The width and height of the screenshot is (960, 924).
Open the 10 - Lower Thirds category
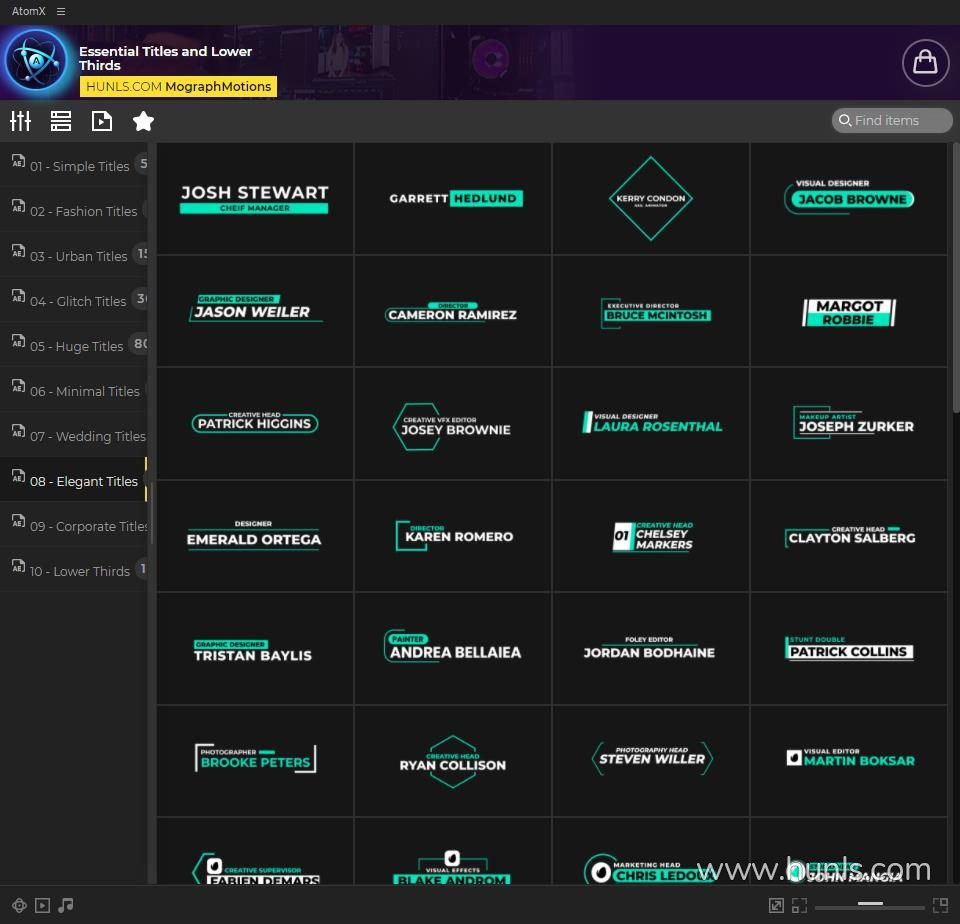click(x=79, y=571)
